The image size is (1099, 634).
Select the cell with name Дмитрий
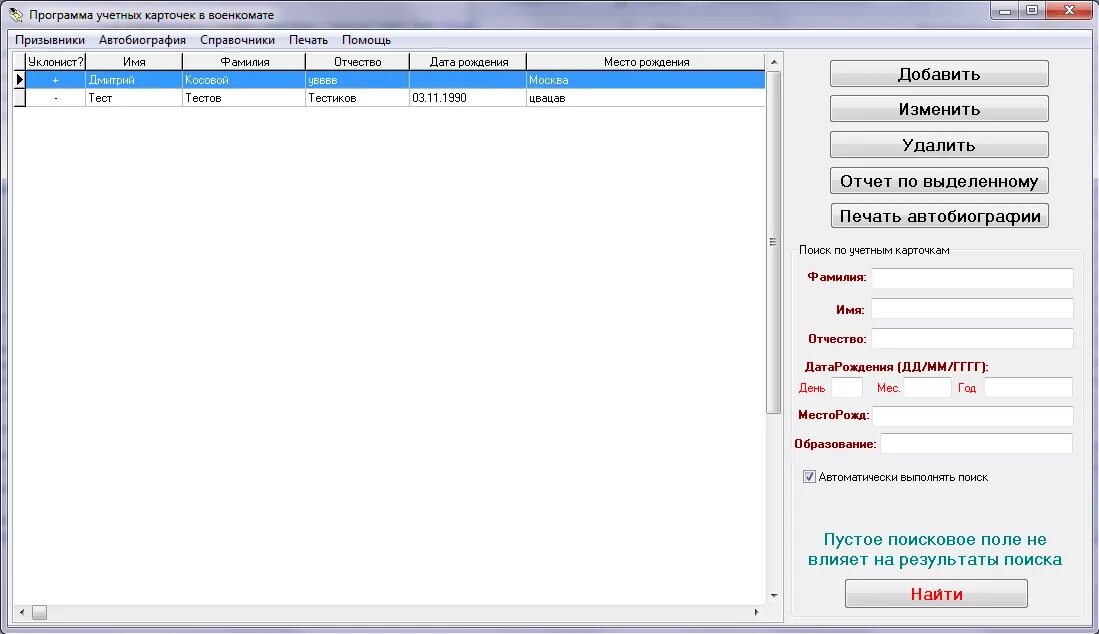[x=134, y=80]
